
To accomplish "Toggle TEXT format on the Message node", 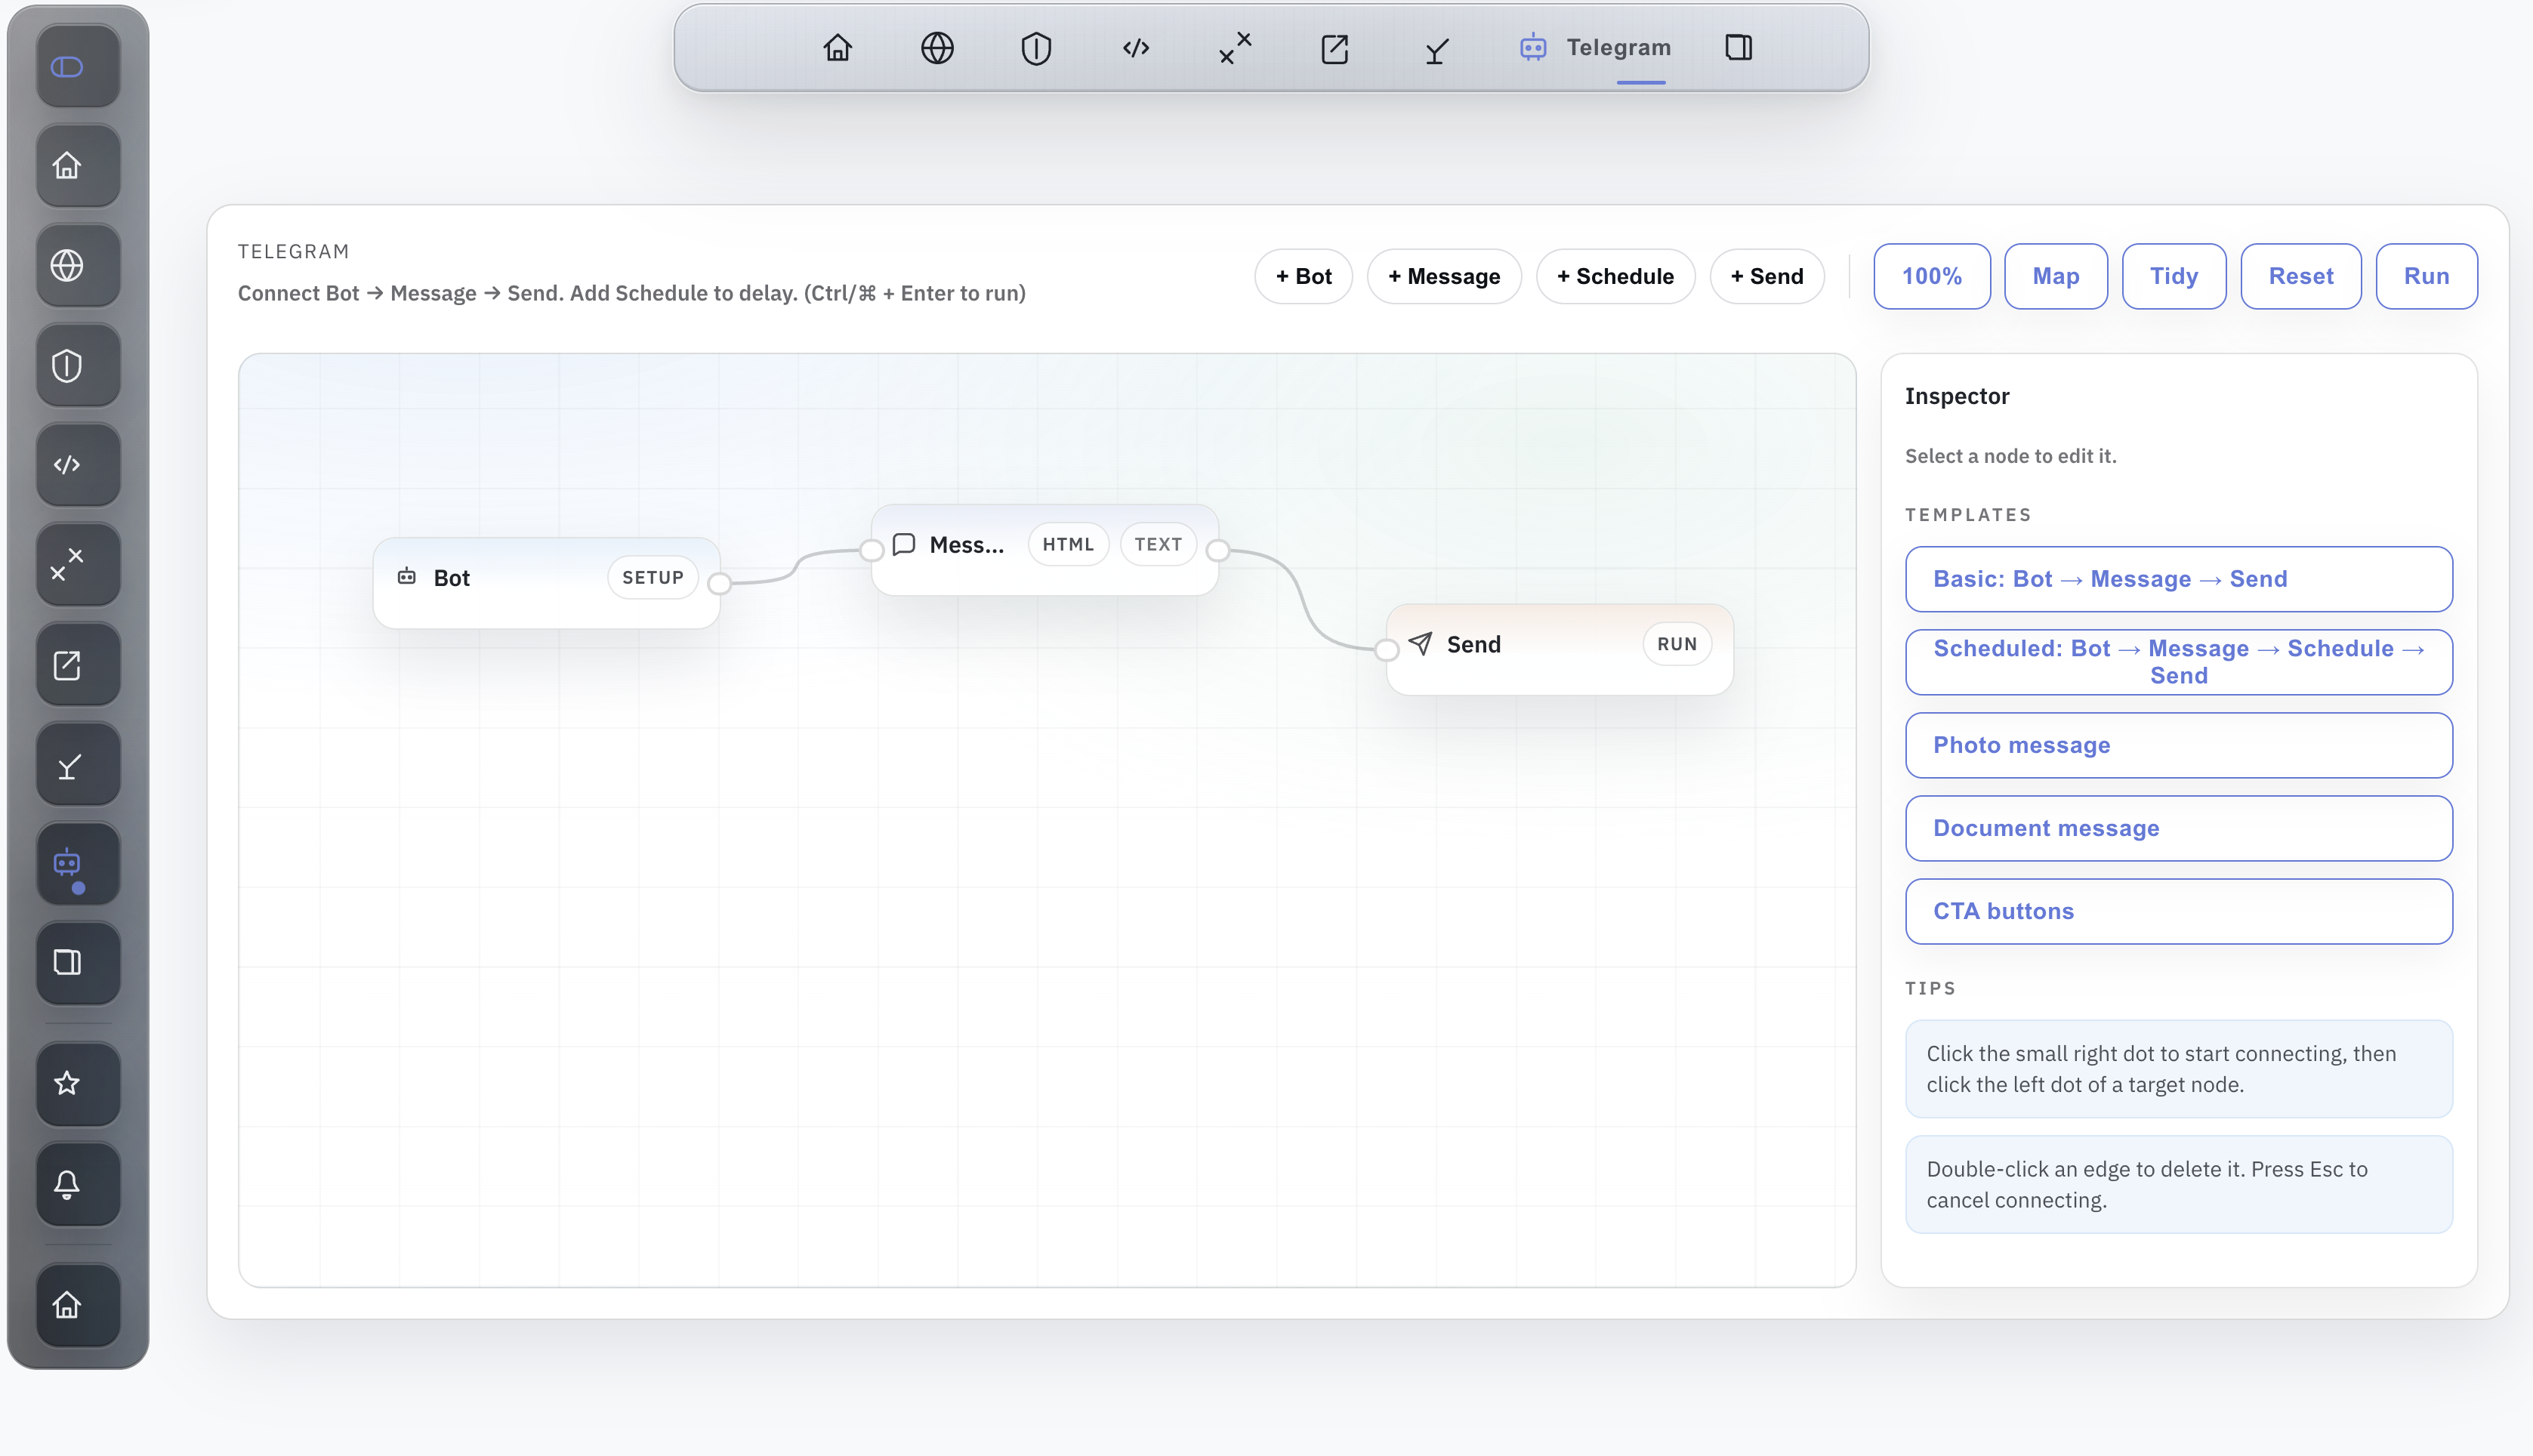I will (x=1158, y=544).
